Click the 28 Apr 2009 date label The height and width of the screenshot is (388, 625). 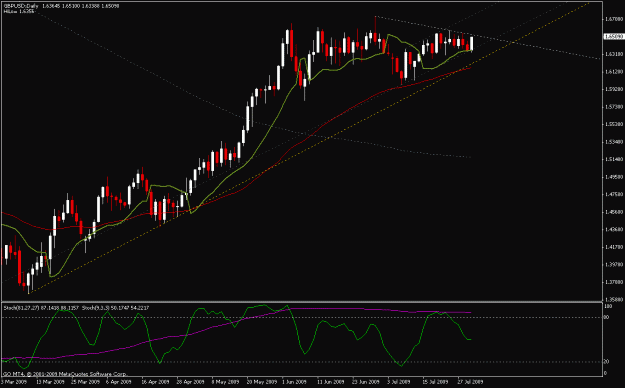[x=190, y=382]
